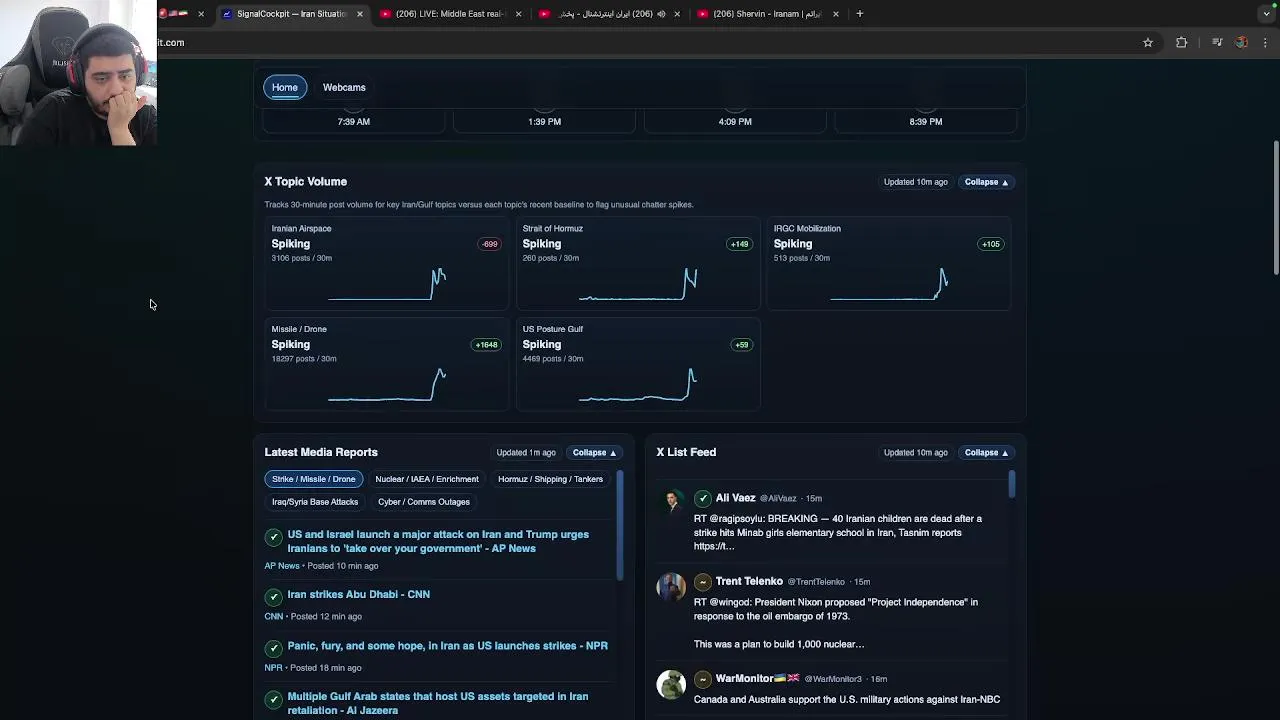Open the browser extensions puzzle icon
1280x720 pixels.
pyautogui.click(x=1182, y=42)
